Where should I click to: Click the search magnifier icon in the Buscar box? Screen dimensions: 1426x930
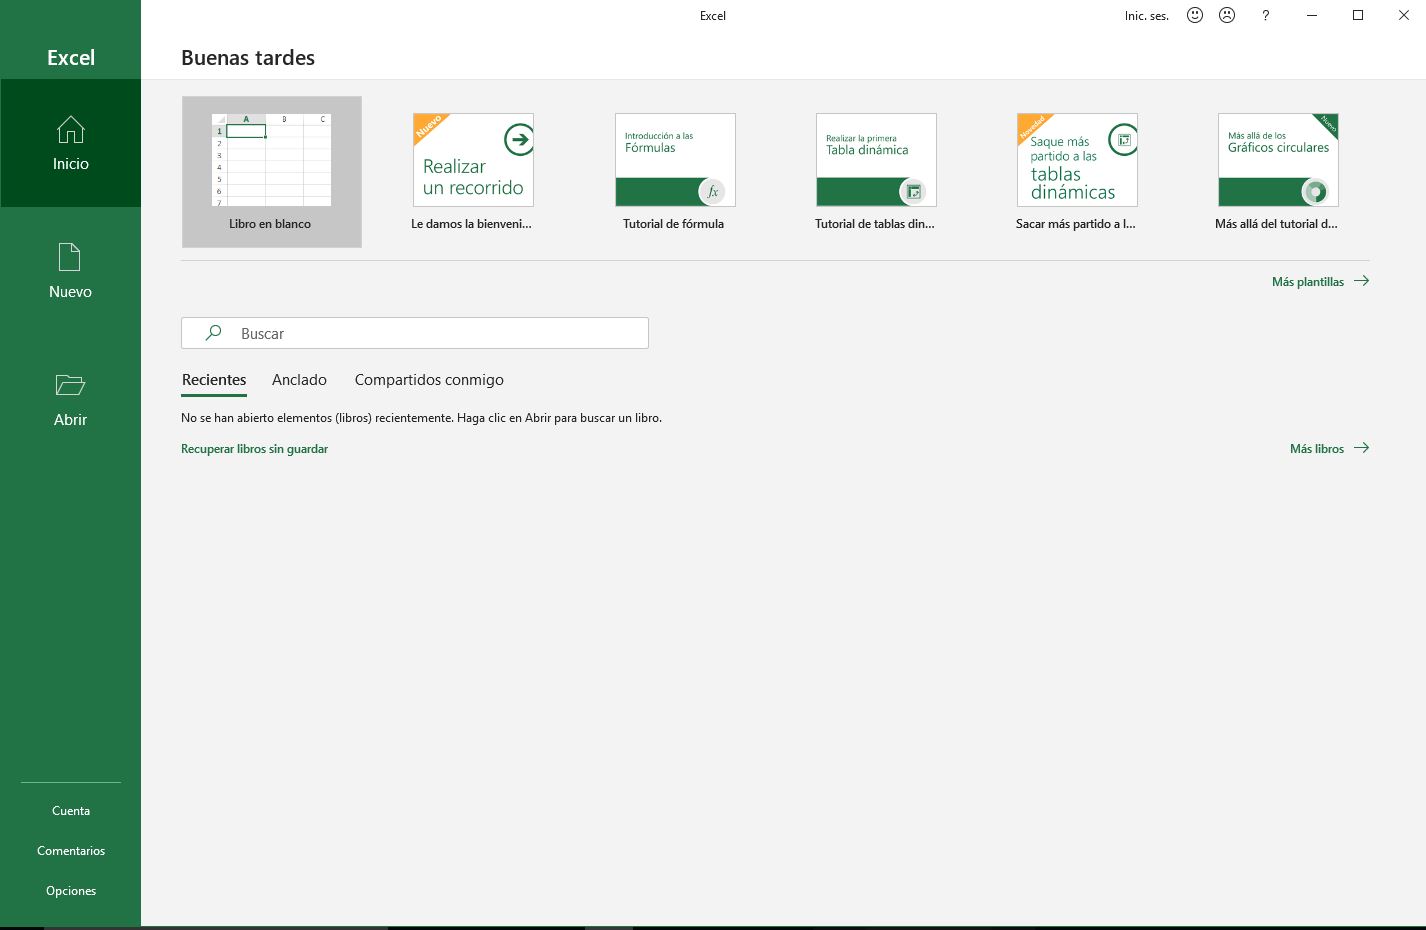pos(212,332)
